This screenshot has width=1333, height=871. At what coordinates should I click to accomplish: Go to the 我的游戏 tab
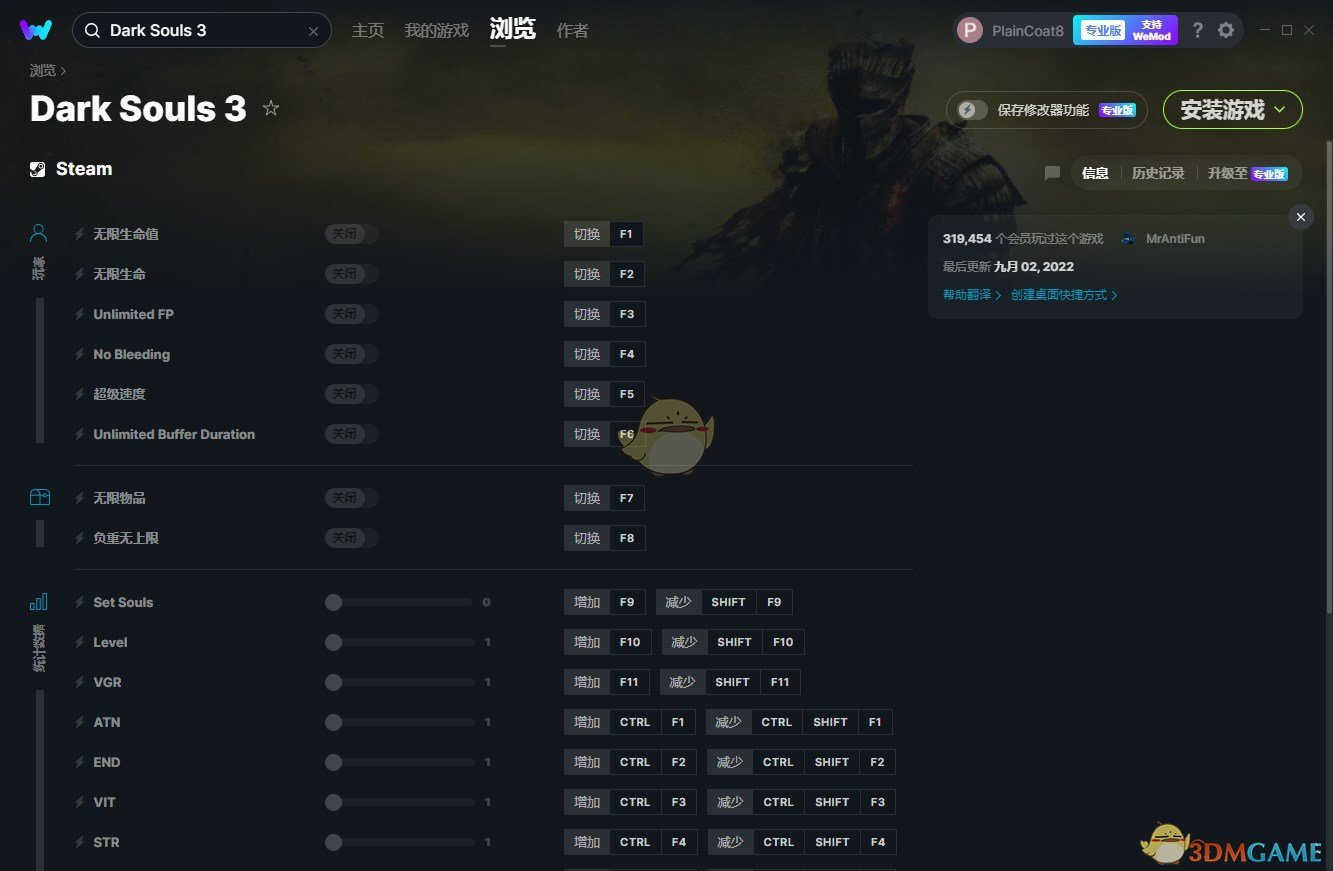(x=436, y=31)
